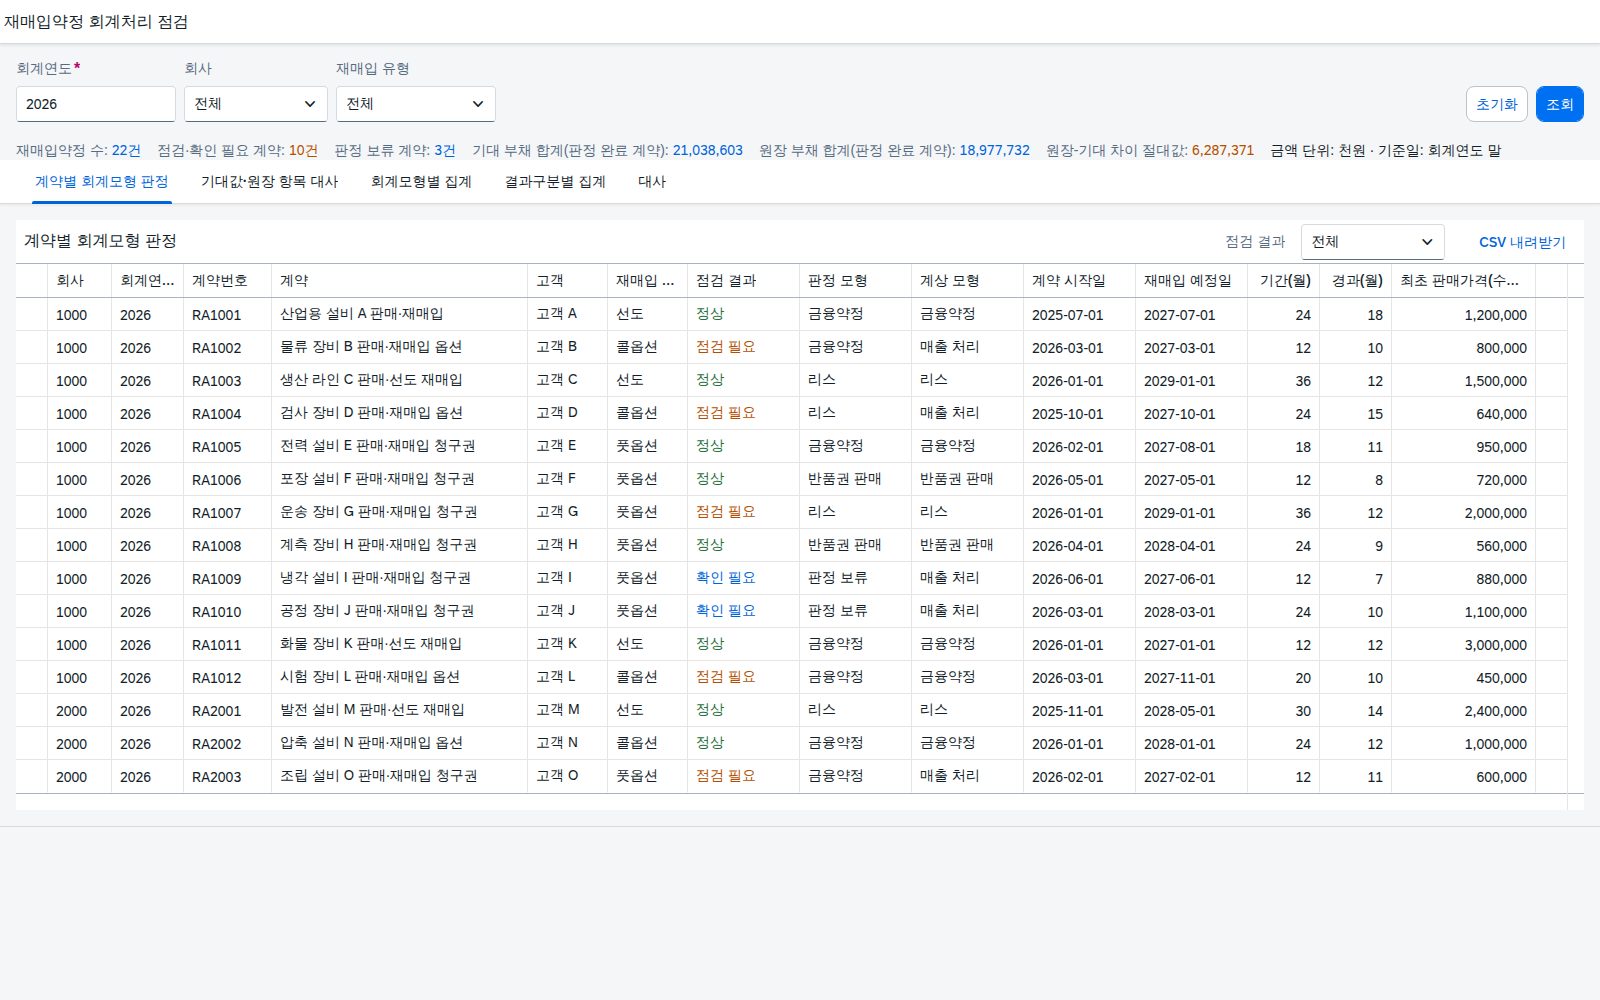Click 판정 보류 in RA1009 row

pyautogui.click(x=838, y=578)
